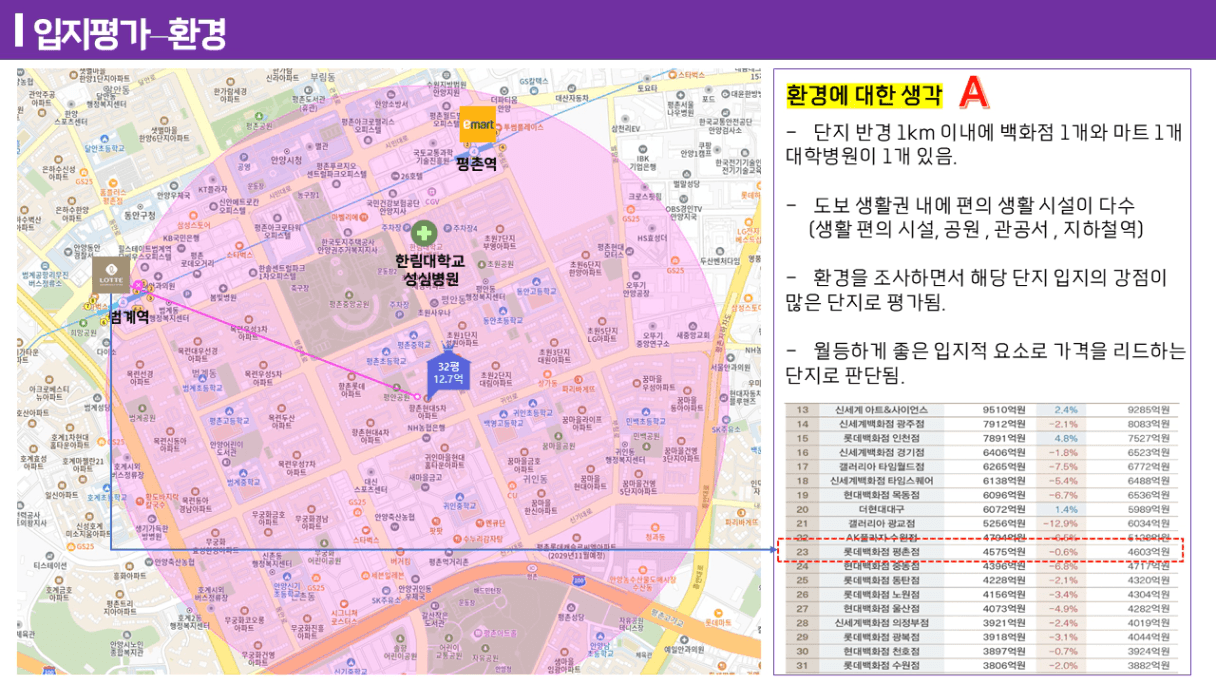
Task: Select table row 롯데백화점 인천점
Action: (x=982, y=438)
